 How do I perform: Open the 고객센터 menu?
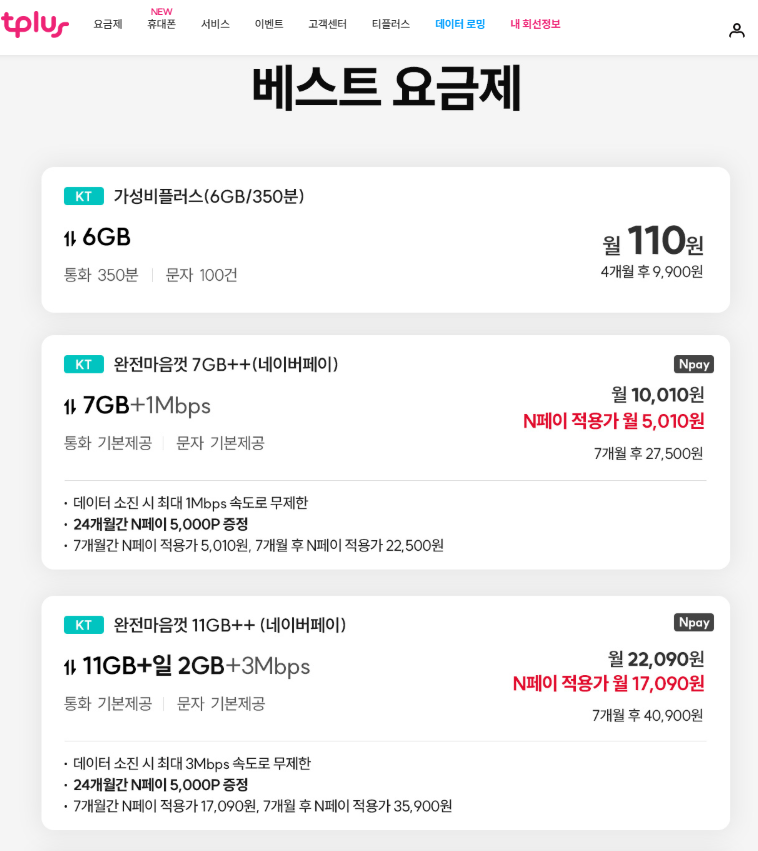point(327,24)
